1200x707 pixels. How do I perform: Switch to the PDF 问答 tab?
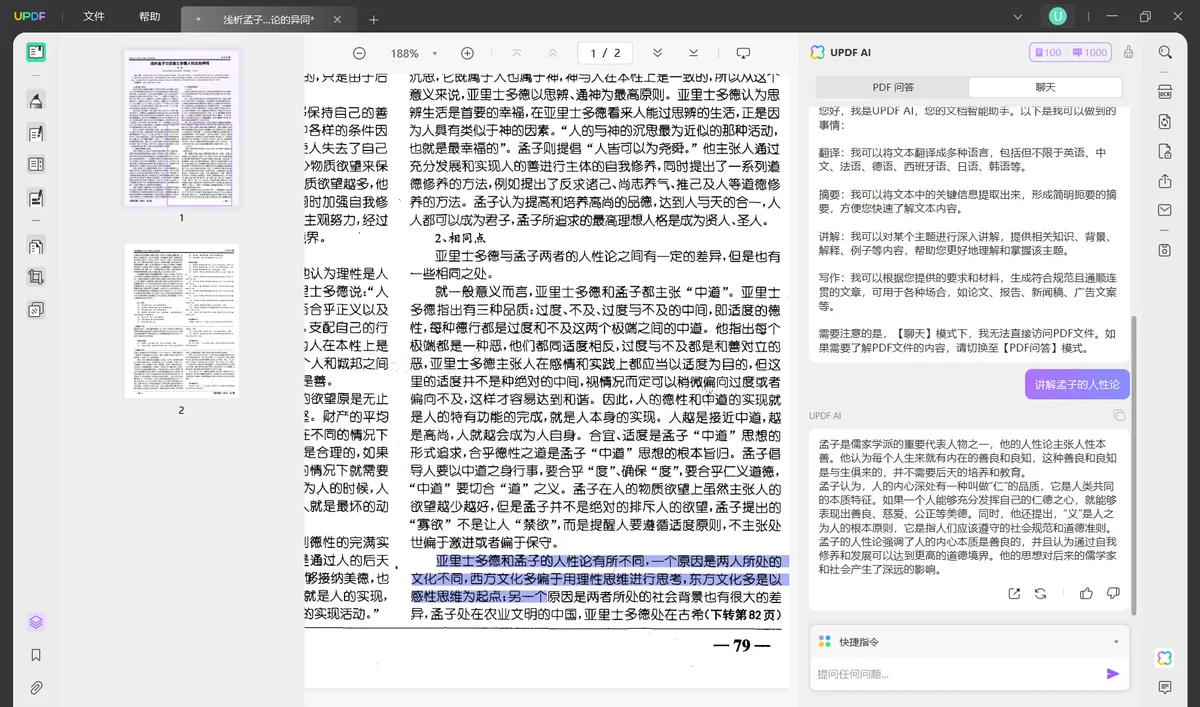892,87
